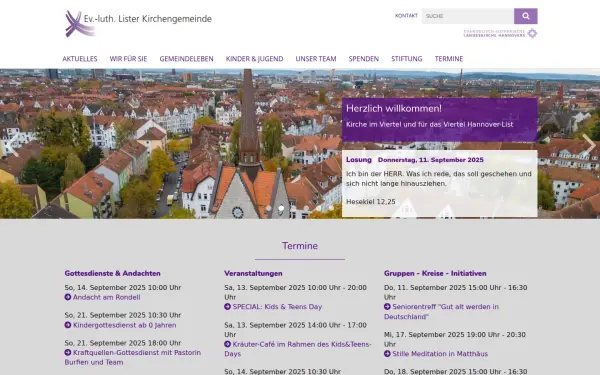Click the Lister Kirchengemeinde logo

(x=138, y=23)
